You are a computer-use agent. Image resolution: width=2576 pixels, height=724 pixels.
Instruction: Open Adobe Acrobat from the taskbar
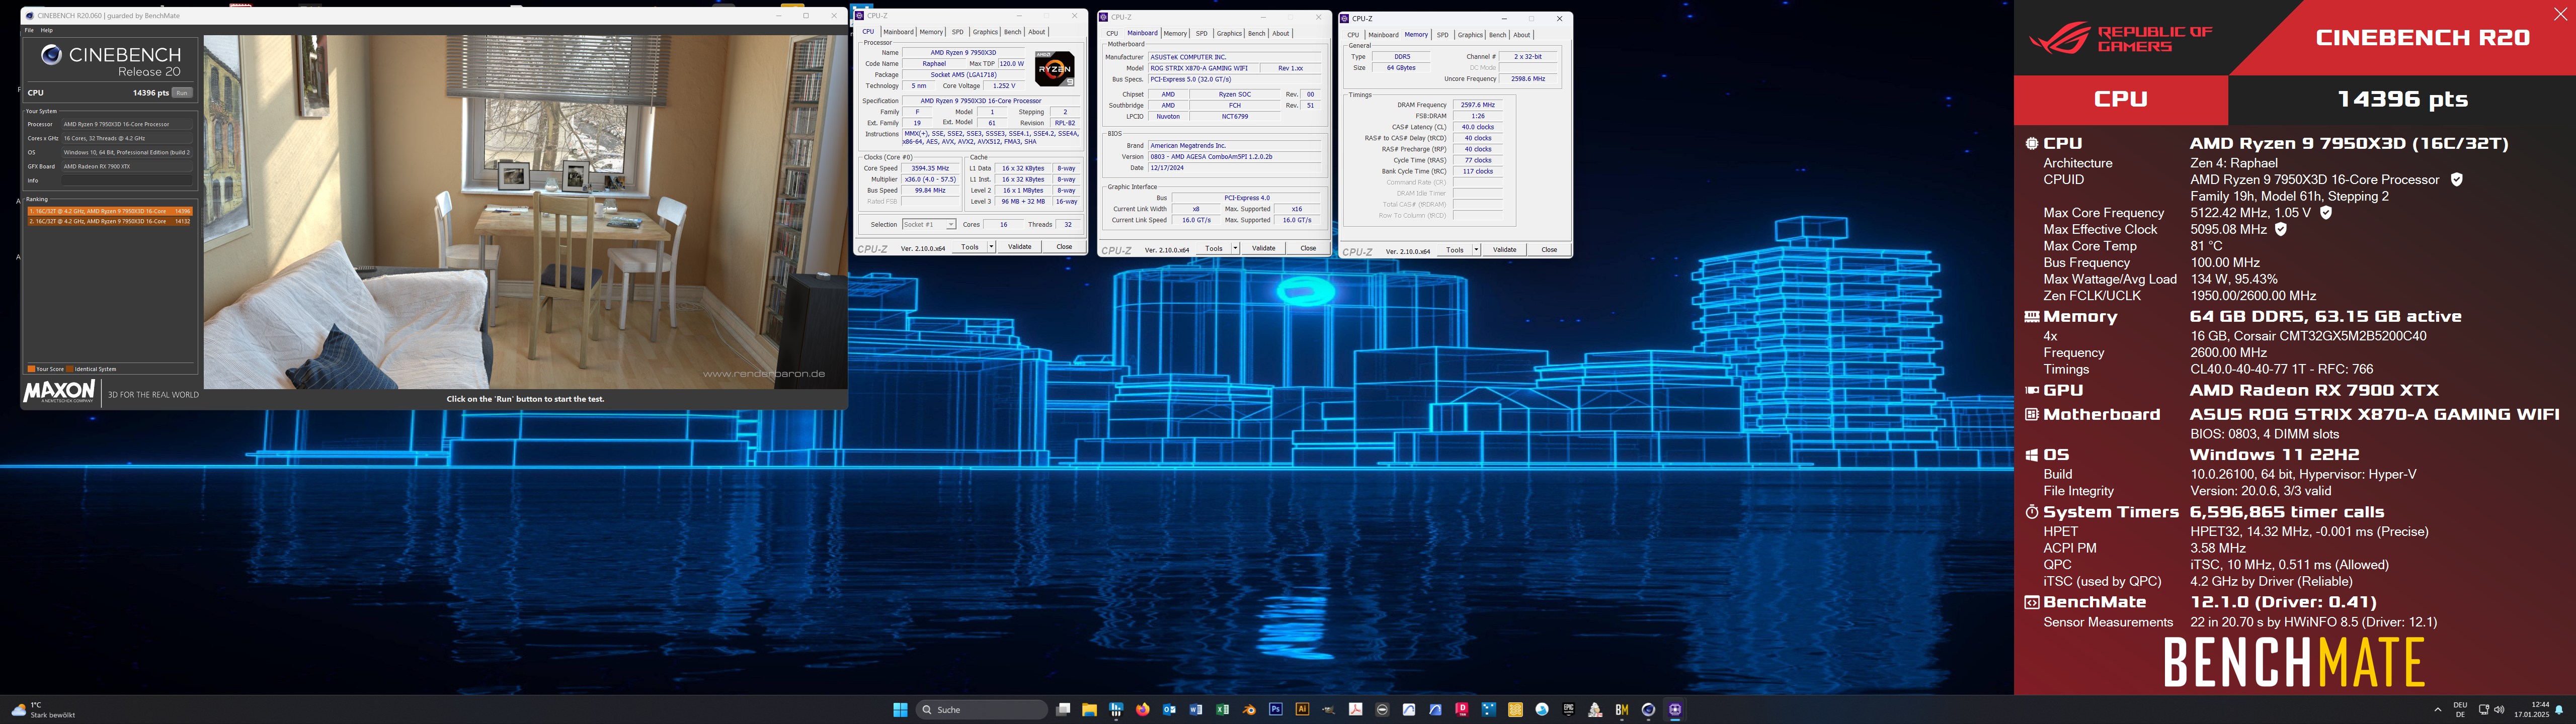coord(1356,709)
